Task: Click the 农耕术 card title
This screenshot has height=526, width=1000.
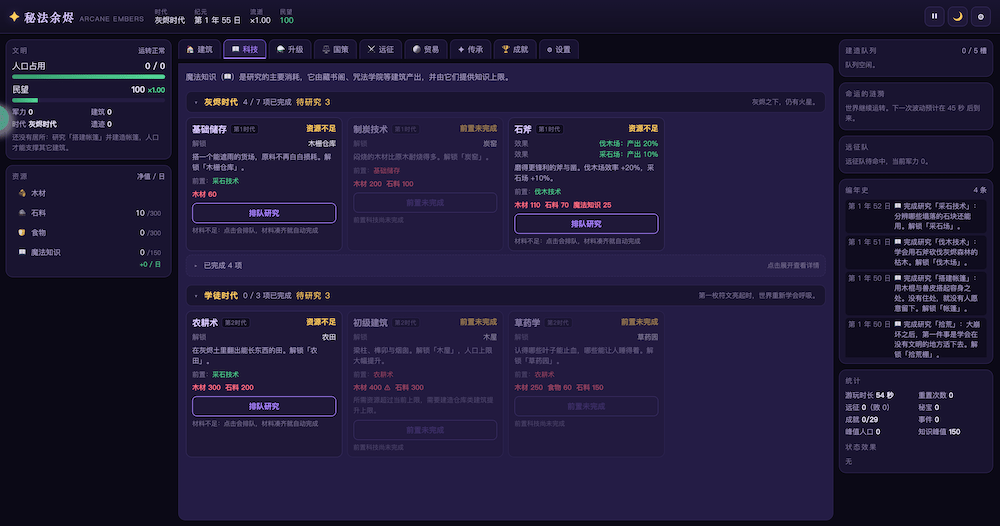Action: coord(205,323)
